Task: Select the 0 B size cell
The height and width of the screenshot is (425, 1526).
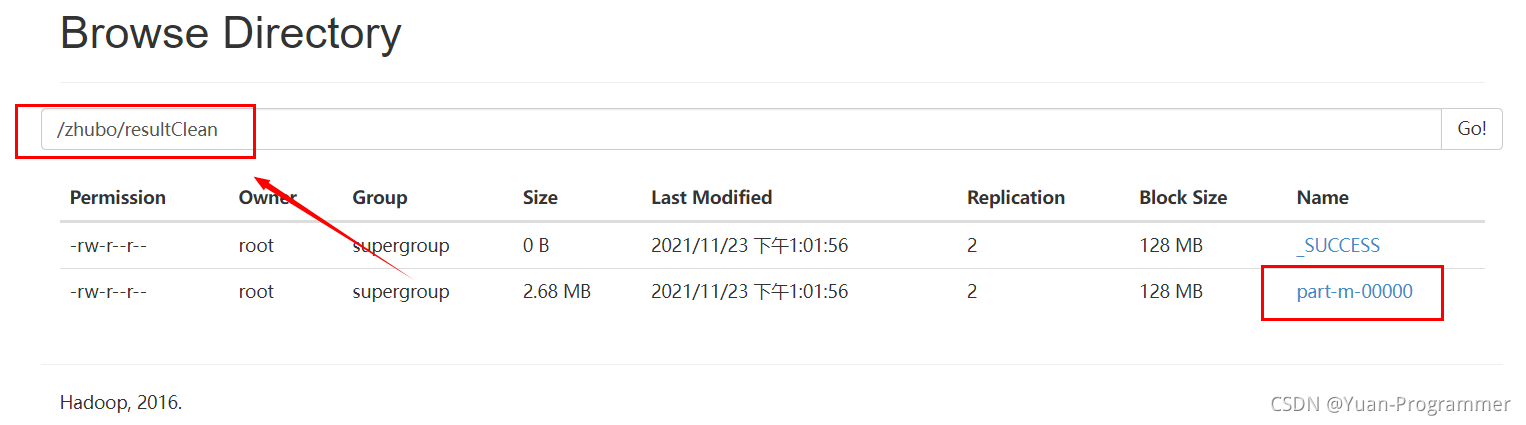Action: (536, 246)
